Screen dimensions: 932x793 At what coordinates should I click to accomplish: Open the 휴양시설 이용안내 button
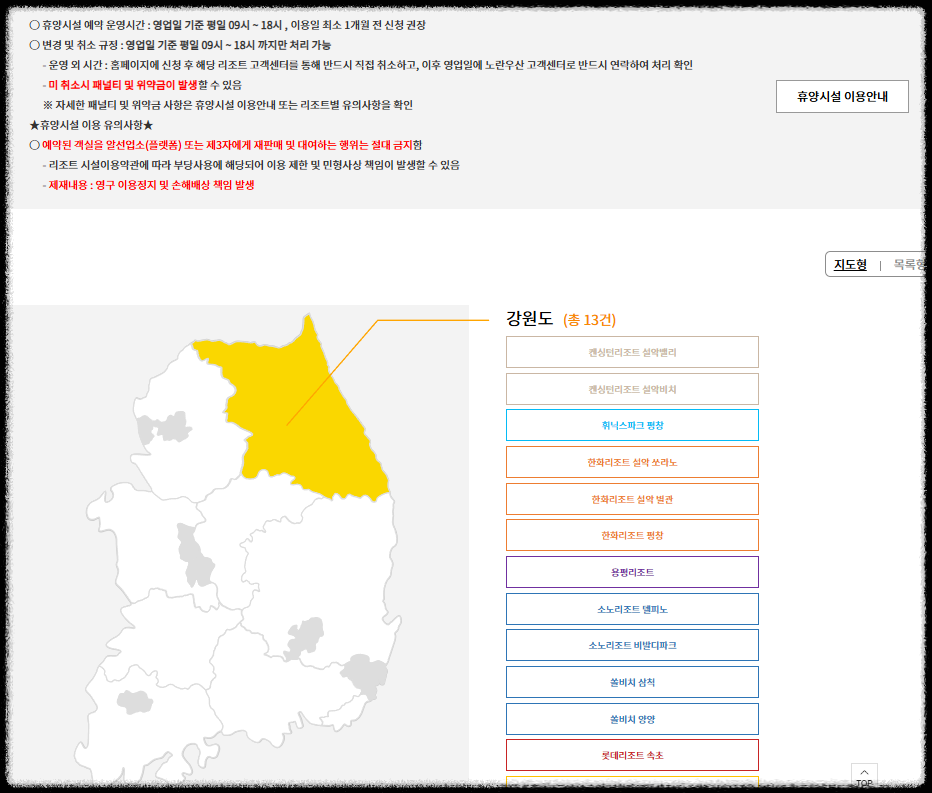pyautogui.click(x=842, y=96)
